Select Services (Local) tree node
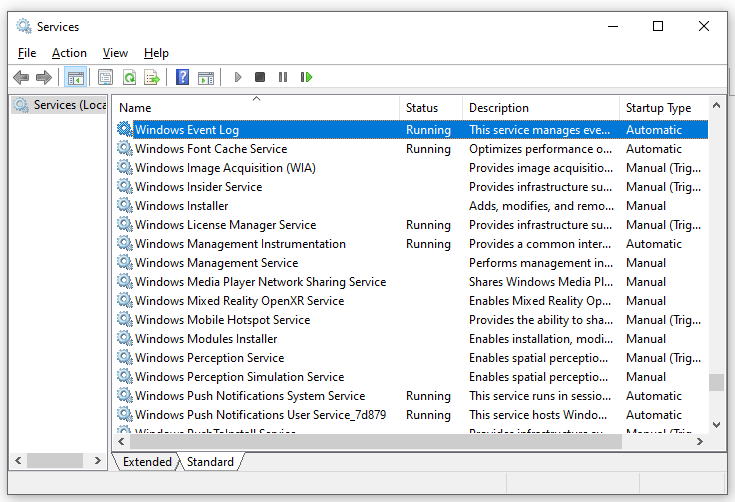Image resolution: width=735 pixels, height=502 pixels. (x=60, y=105)
